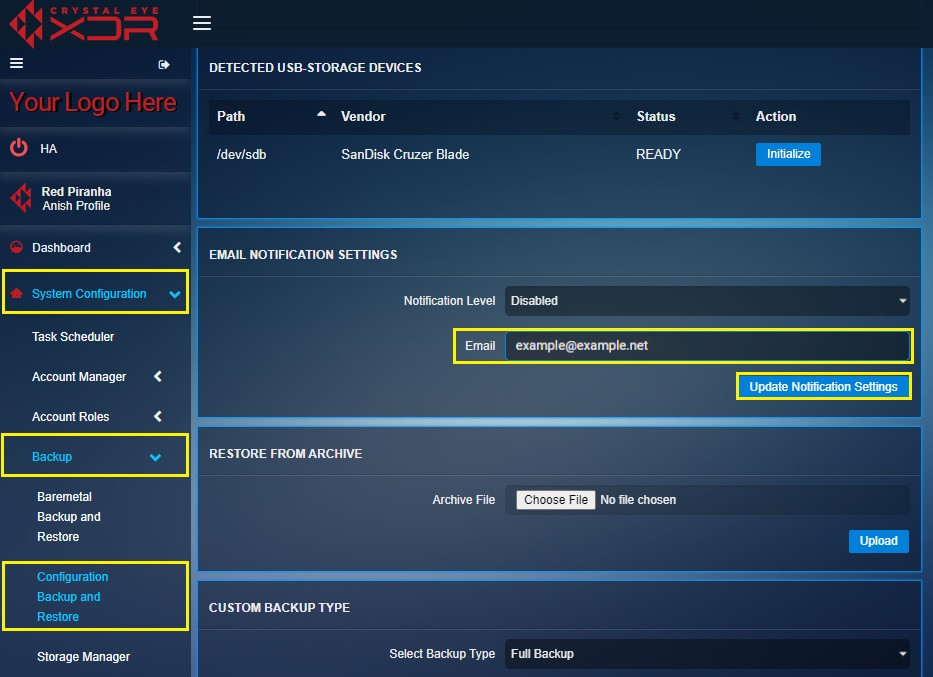This screenshot has height=677, width=933.
Task: Collapse the Backup submenu chevron
Action: point(155,457)
